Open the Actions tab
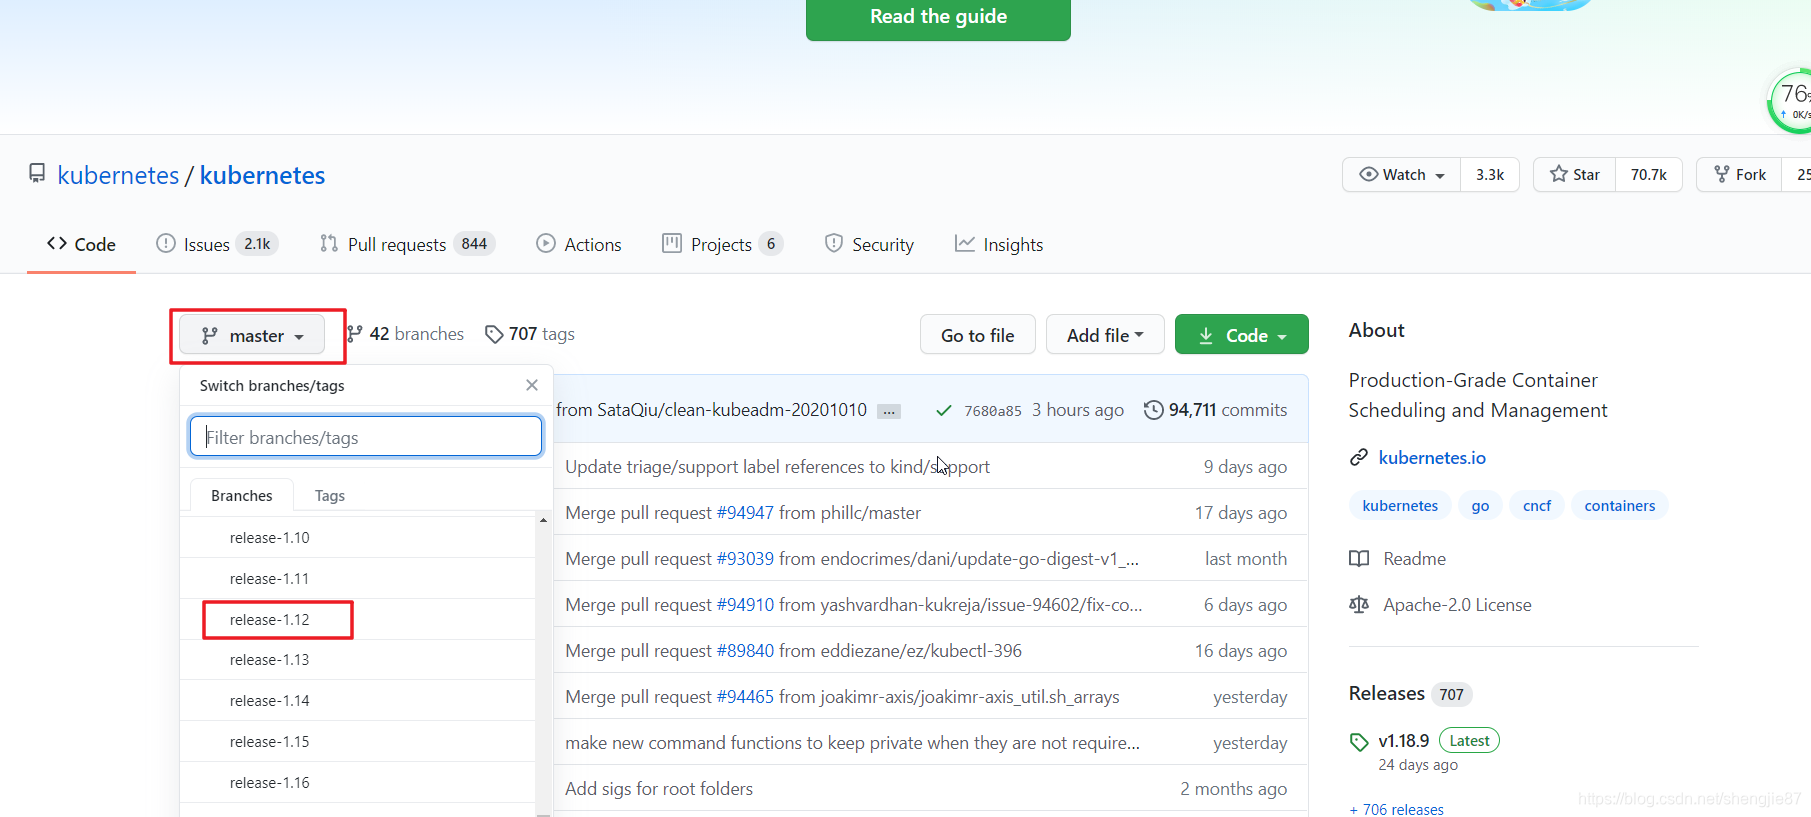The height and width of the screenshot is (817, 1811). (579, 244)
